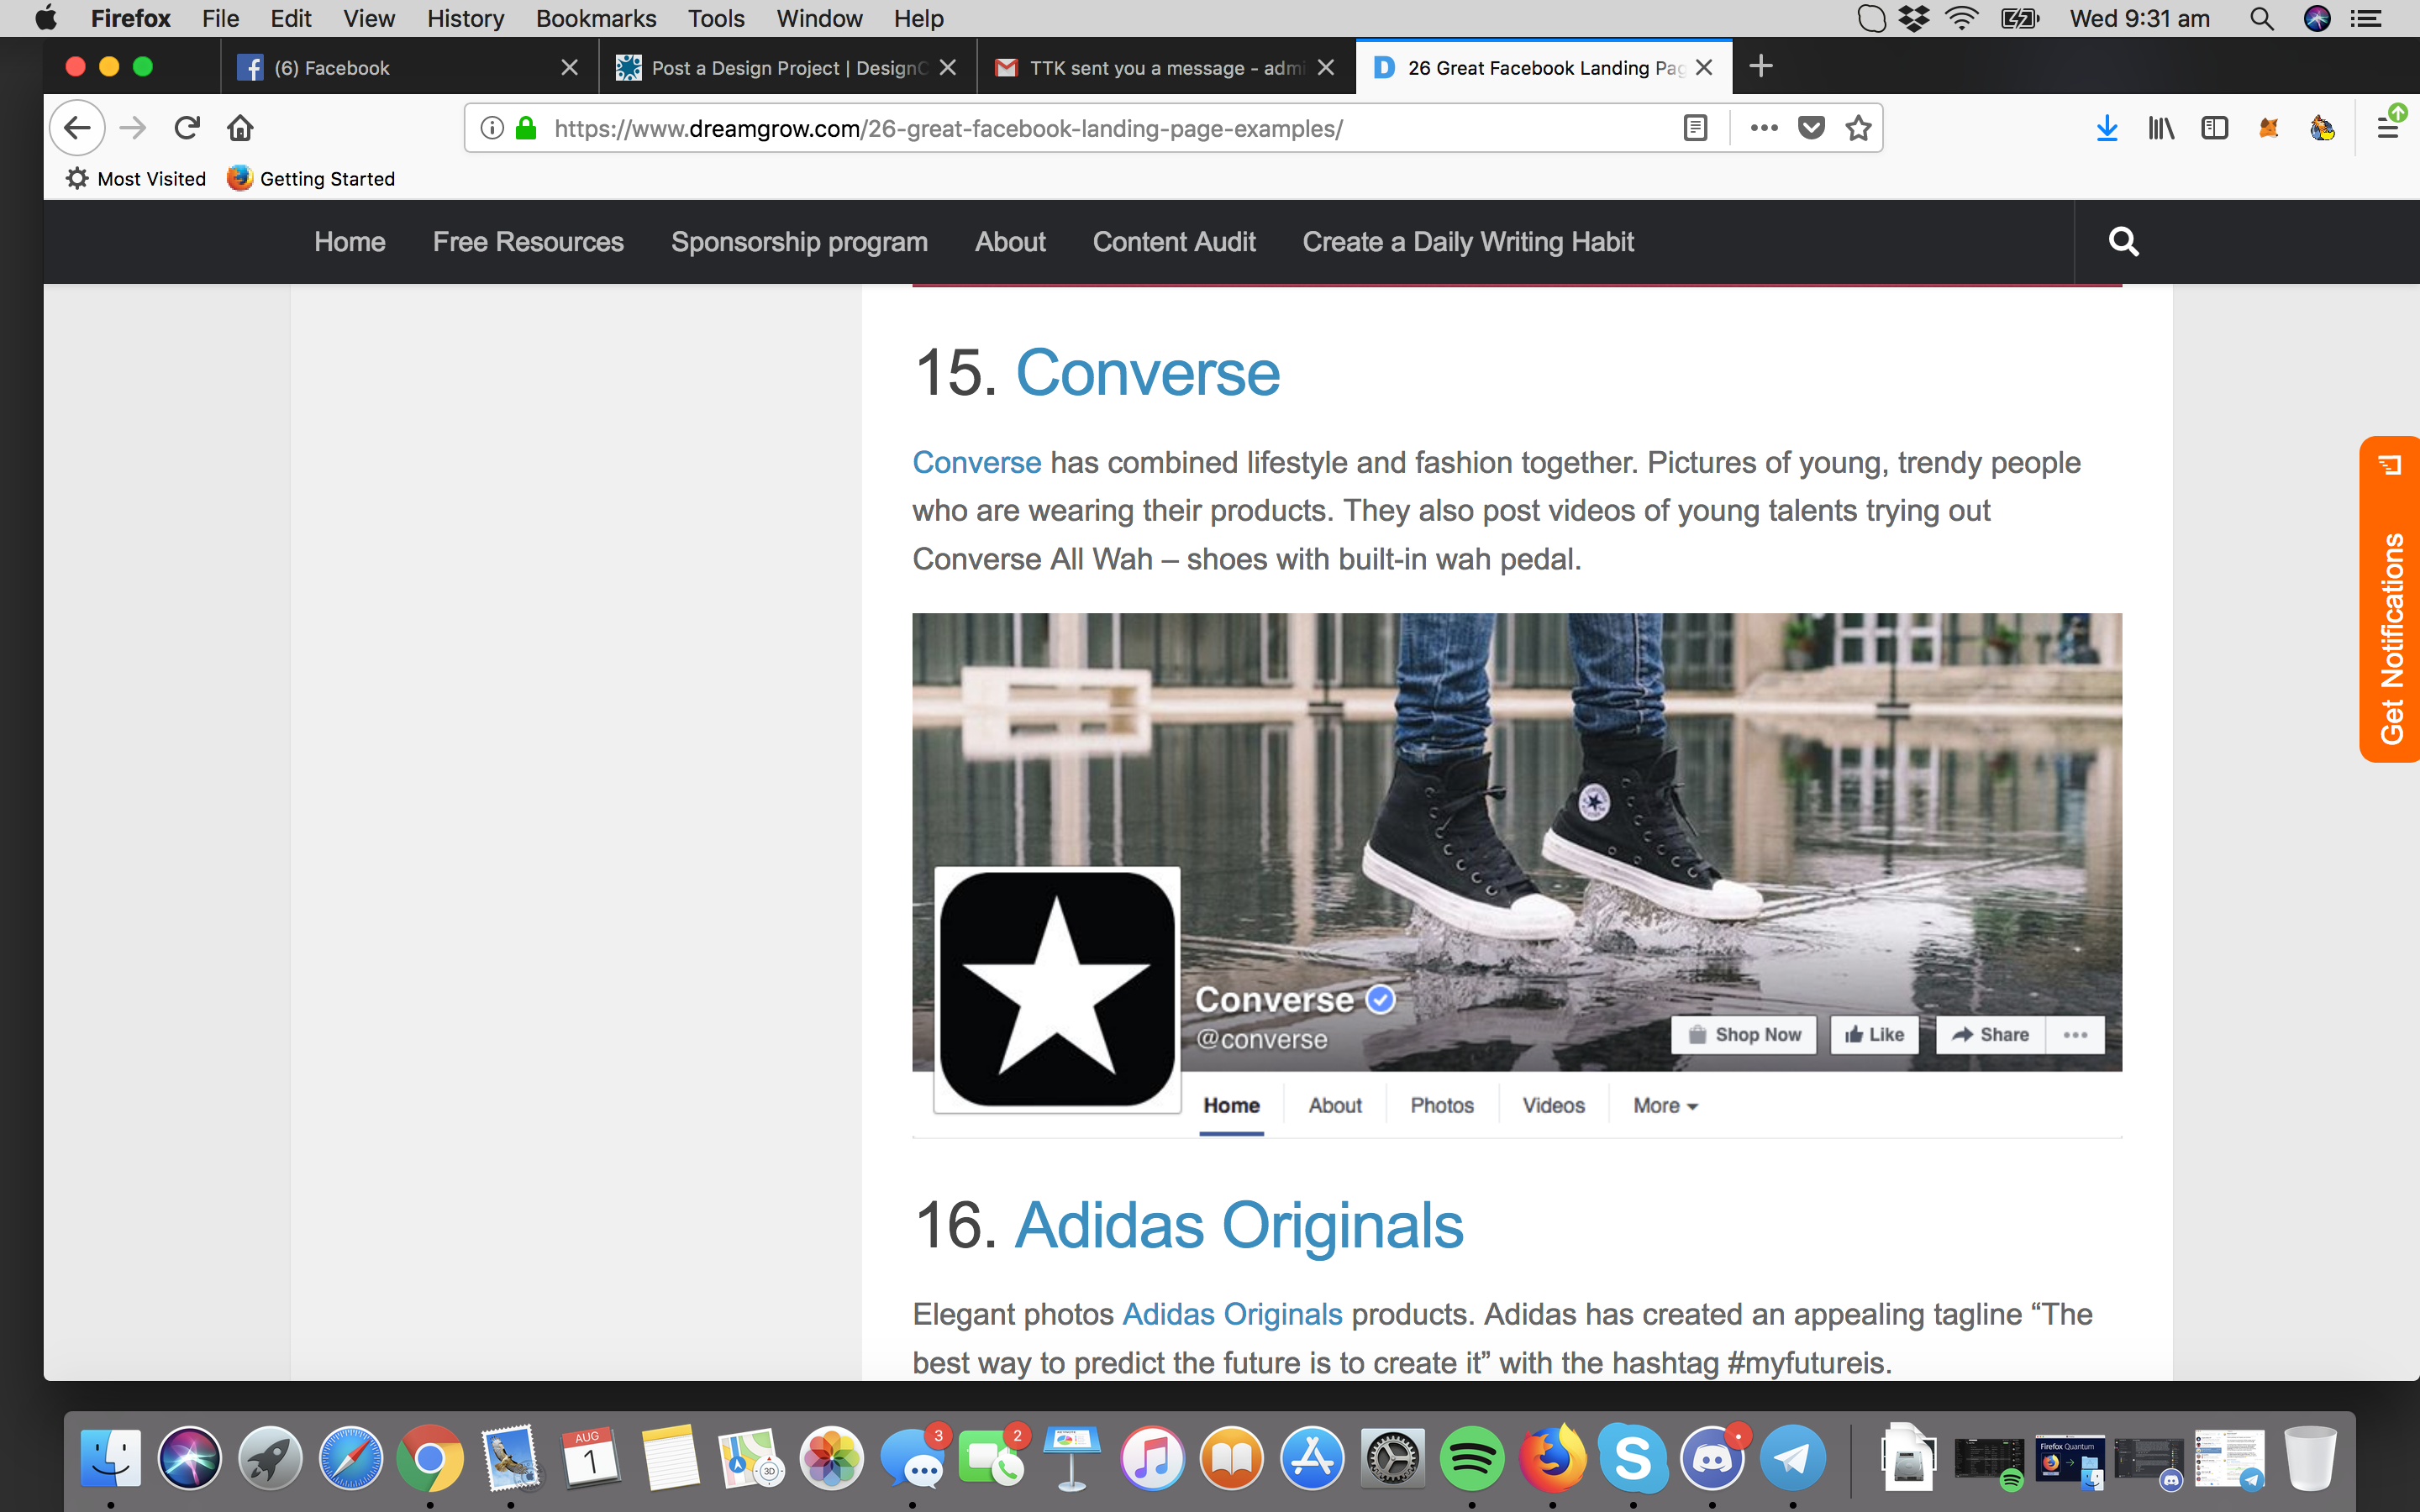Expand the More dropdown on Converse page

(x=1665, y=1105)
